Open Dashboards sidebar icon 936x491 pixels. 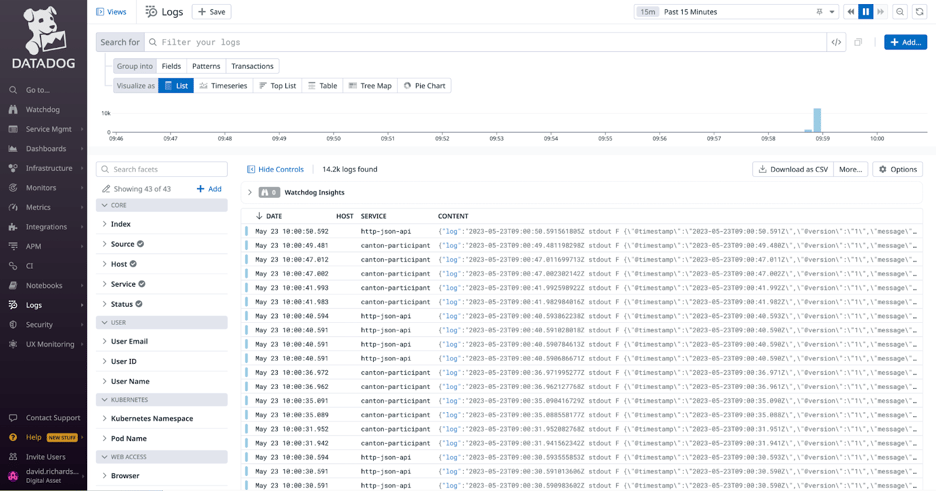point(13,149)
